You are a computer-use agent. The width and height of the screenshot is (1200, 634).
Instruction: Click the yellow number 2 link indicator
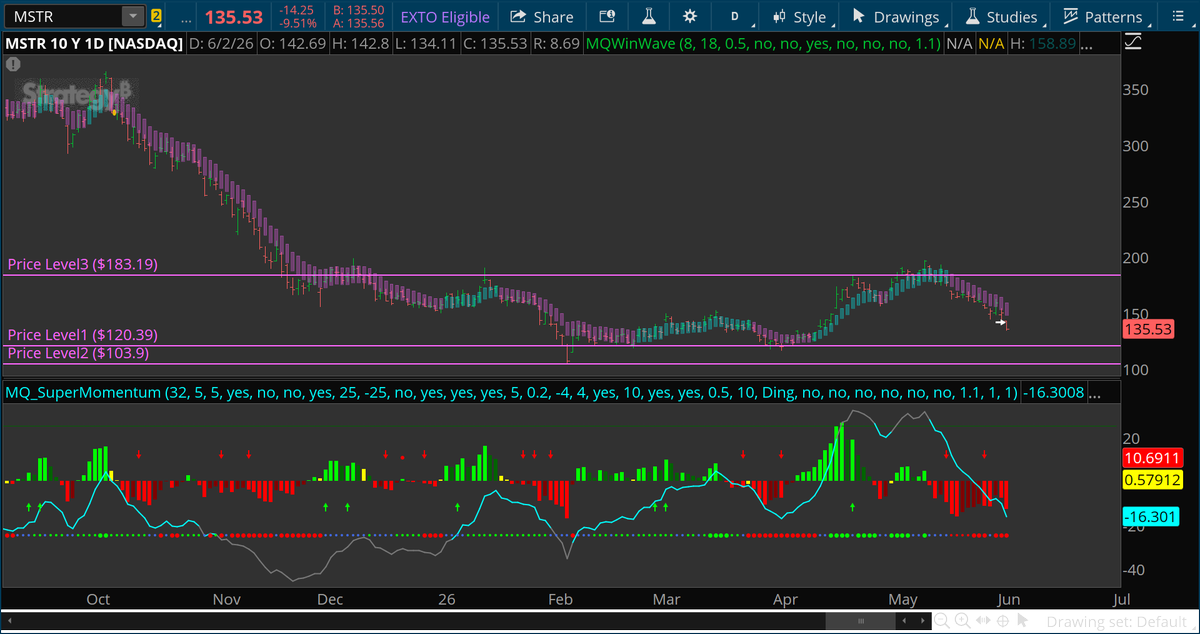(156, 16)
